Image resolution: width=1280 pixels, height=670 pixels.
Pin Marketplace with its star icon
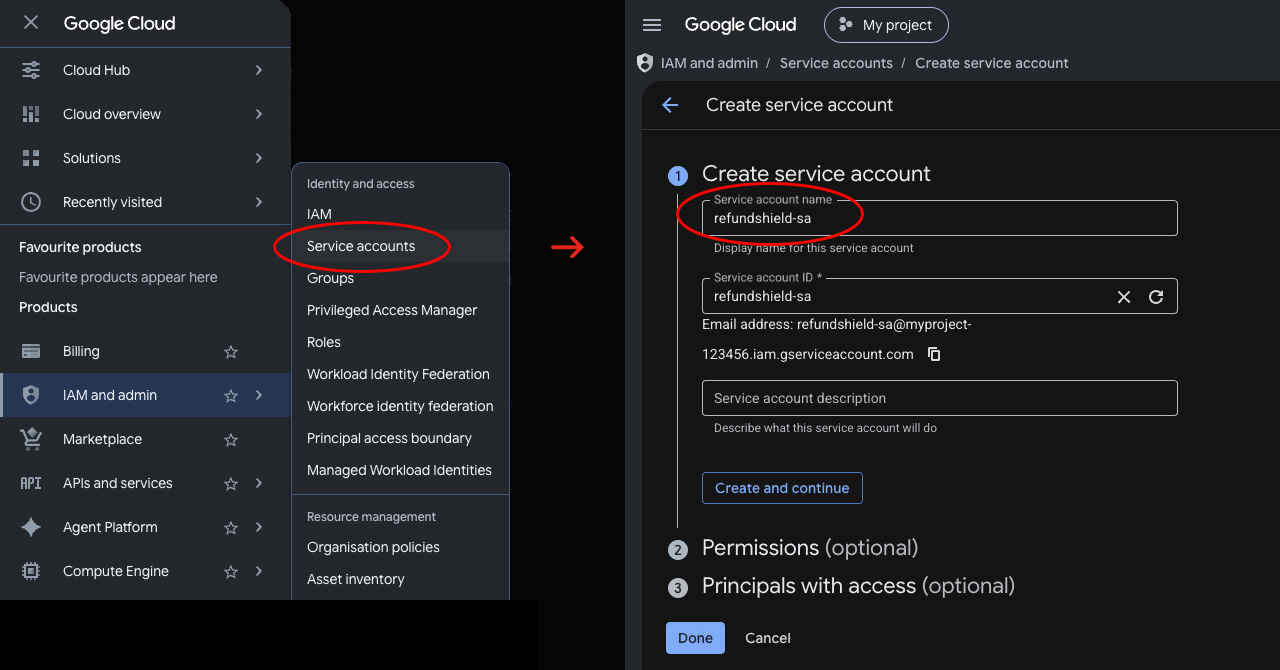click(231, 439)
